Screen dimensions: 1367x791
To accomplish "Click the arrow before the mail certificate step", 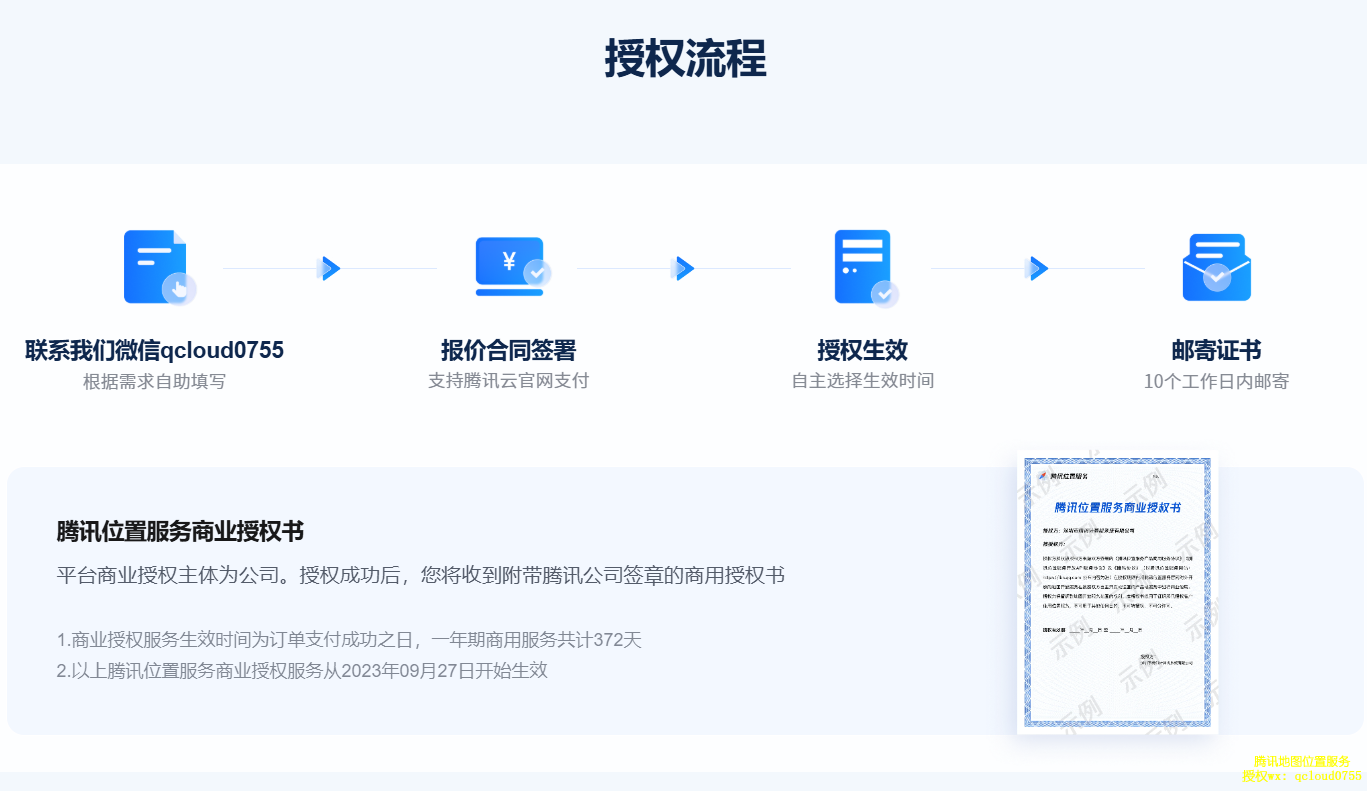I will point(1037,268).
